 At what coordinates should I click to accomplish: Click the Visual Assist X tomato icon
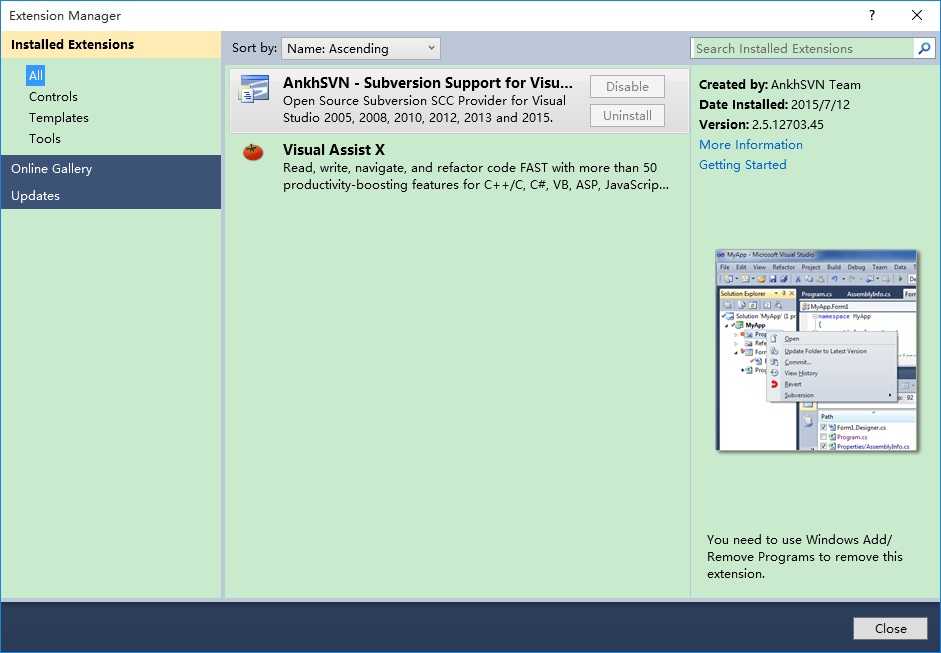click(x=253, y=152)
